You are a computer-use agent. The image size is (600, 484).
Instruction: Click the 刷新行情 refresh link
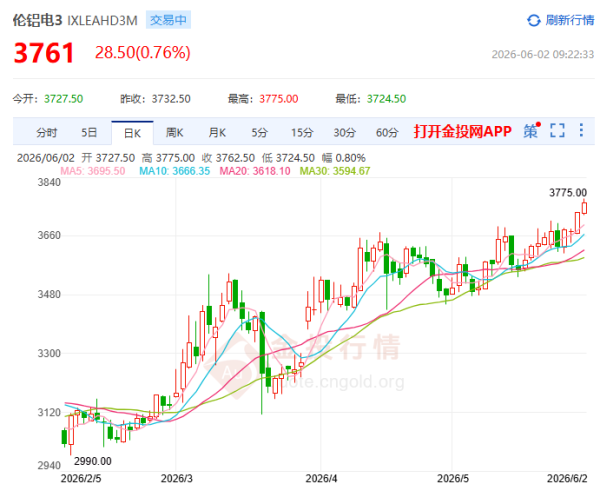569,20
